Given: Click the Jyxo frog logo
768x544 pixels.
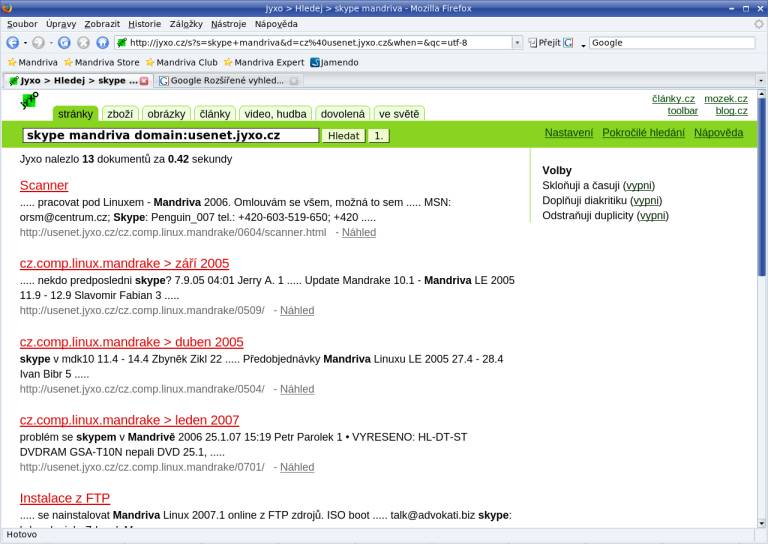Looking at the screenshot, I should pyautogui.click(x=29, y=100).
